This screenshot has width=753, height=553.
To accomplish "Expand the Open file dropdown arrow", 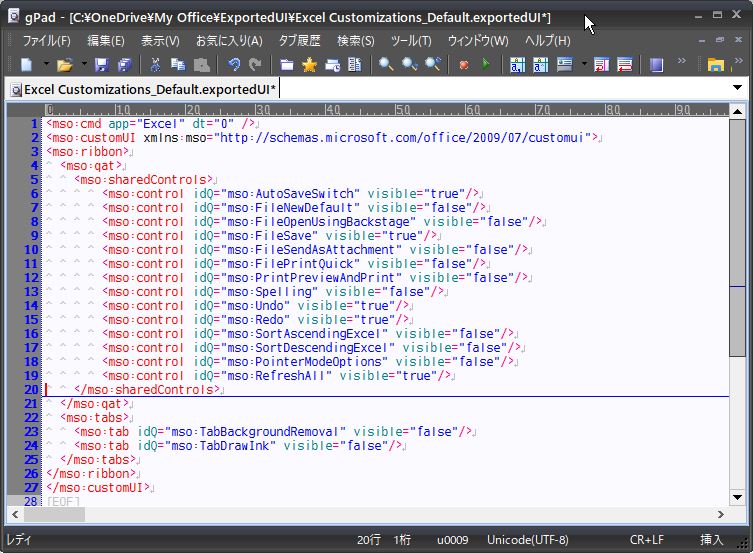I will 84,64.
